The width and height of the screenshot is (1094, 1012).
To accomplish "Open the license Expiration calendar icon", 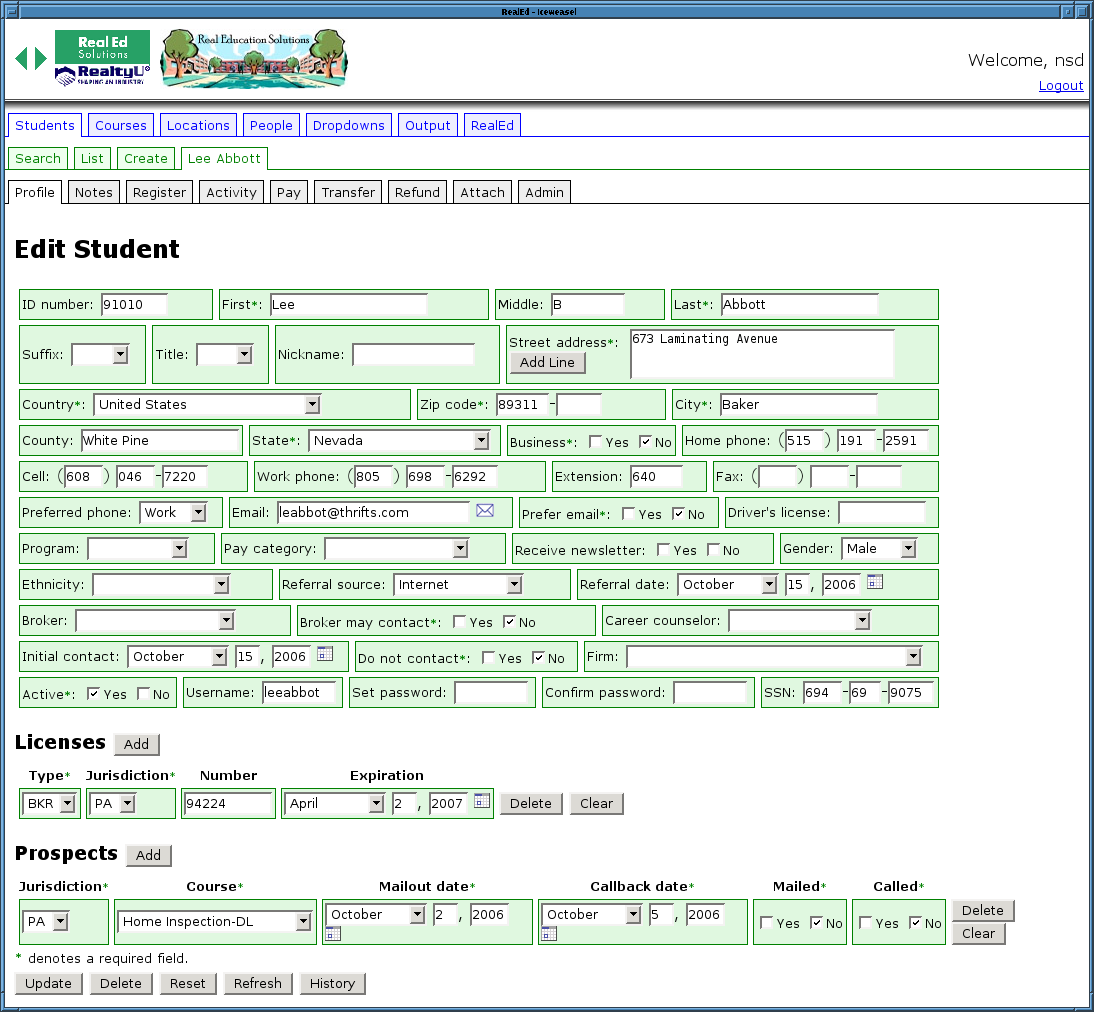I will [x=482, y=801].
